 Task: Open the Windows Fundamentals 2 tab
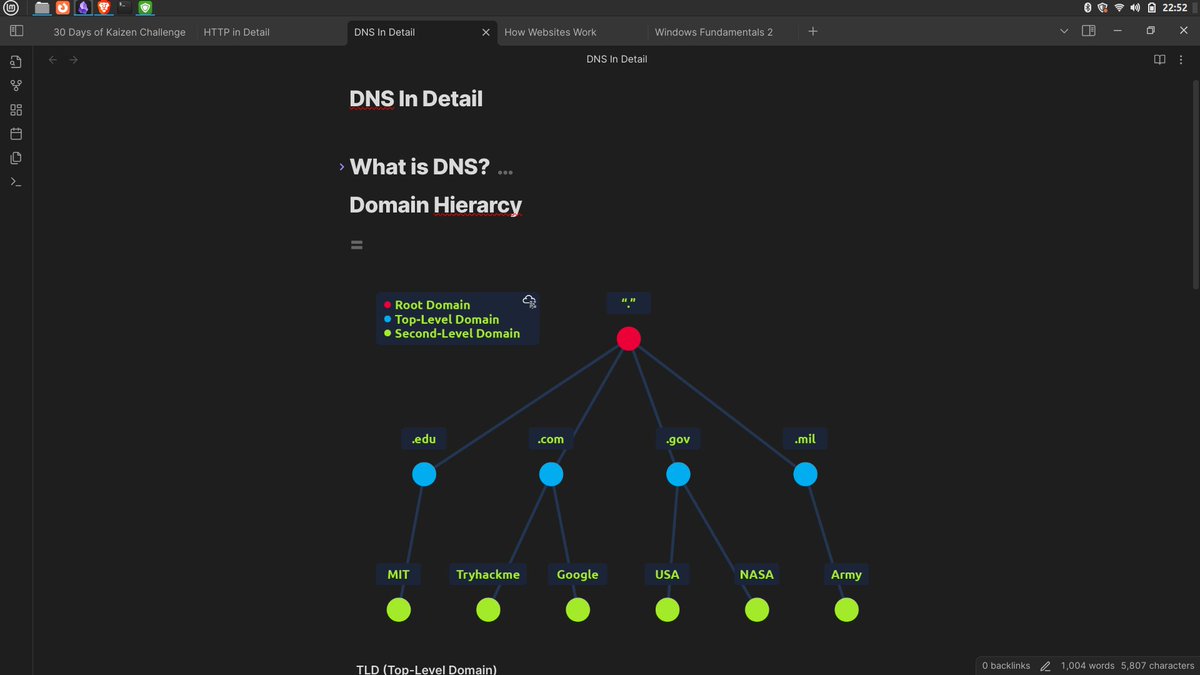714,32
